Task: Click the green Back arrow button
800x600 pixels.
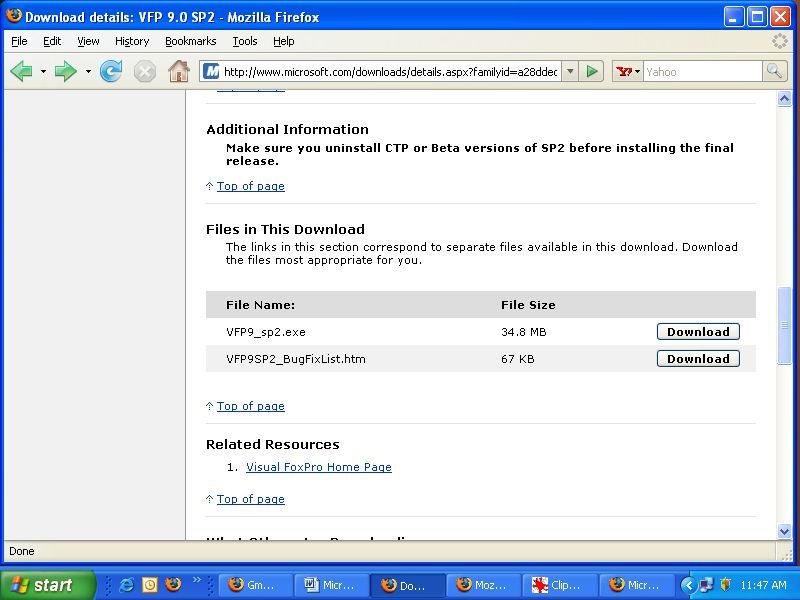Action: click(x=21, y=71)
